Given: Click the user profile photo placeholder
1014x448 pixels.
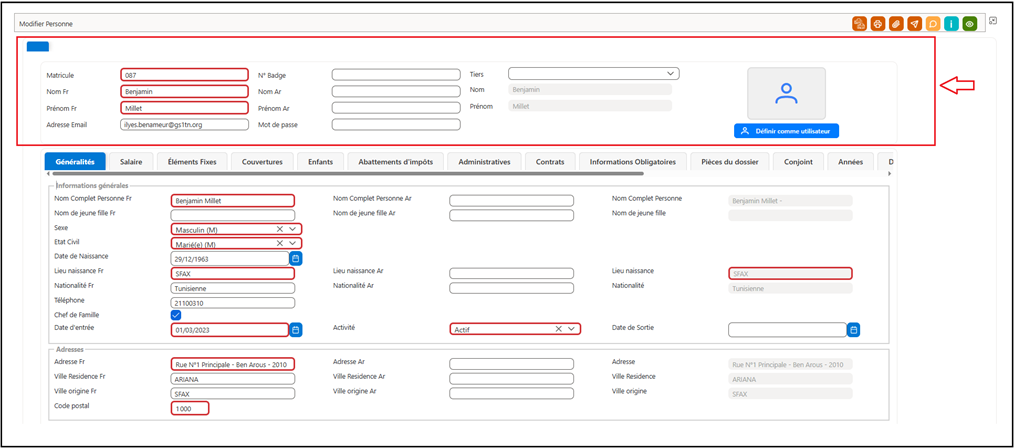Looking at the screenshot, I should 786,93.
